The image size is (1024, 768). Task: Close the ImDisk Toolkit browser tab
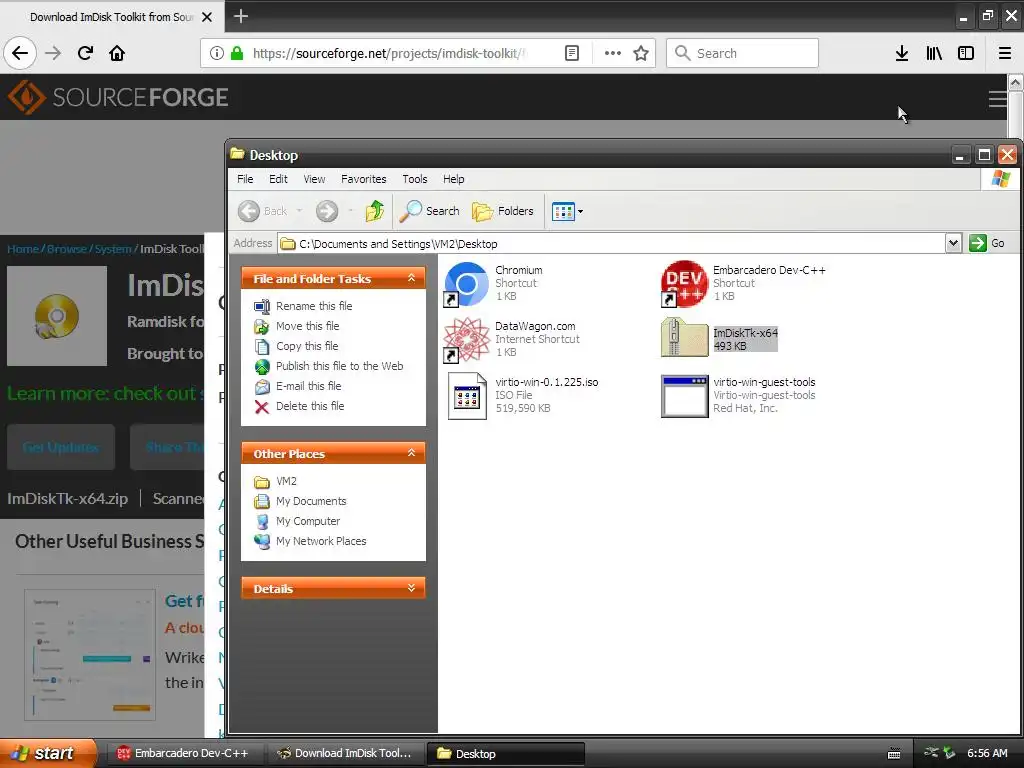tap(207, 17)
